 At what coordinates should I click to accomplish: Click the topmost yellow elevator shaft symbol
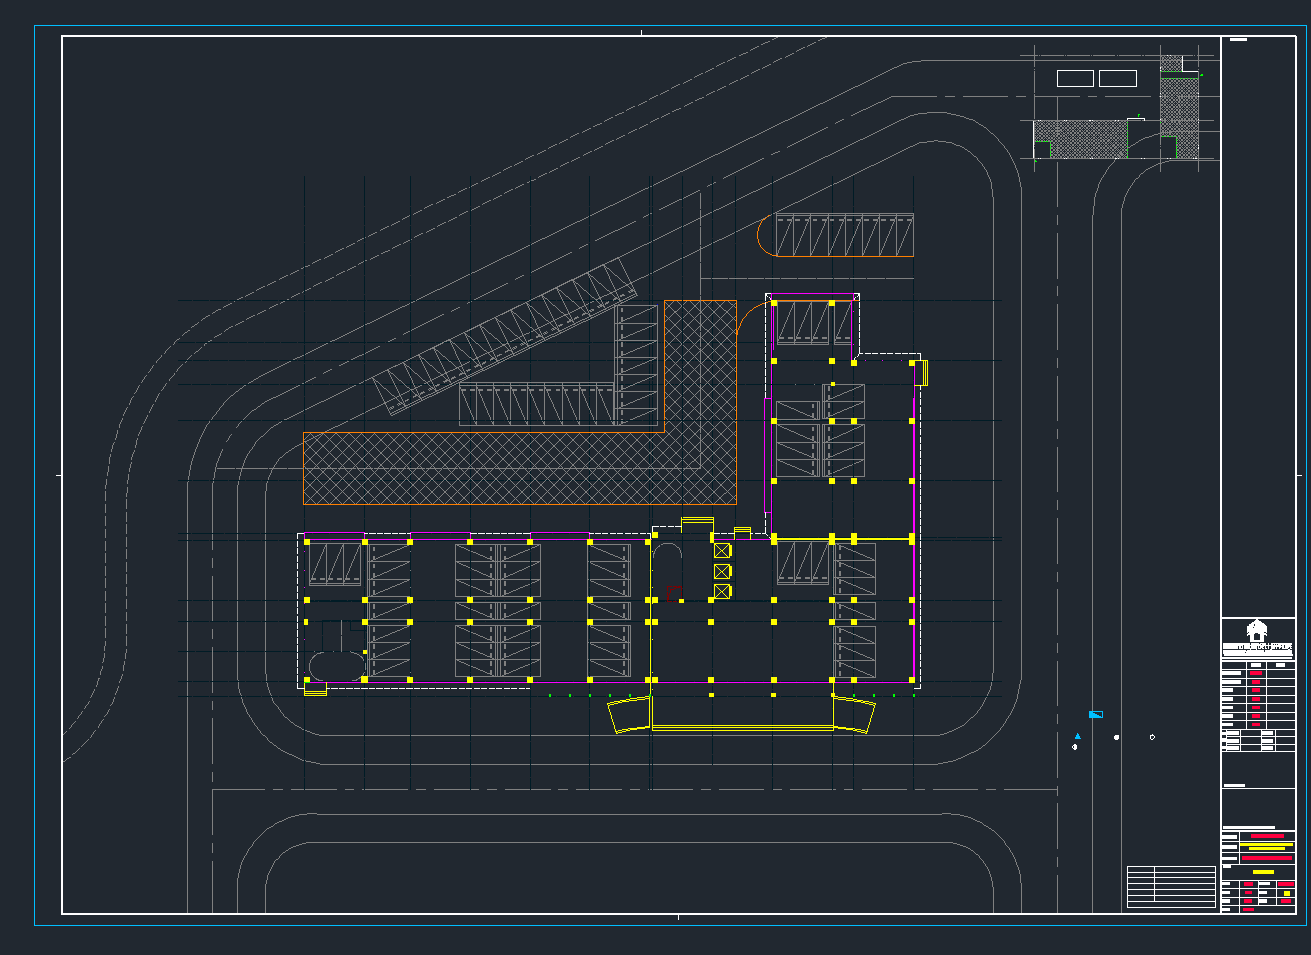click(x=722, y=550)
